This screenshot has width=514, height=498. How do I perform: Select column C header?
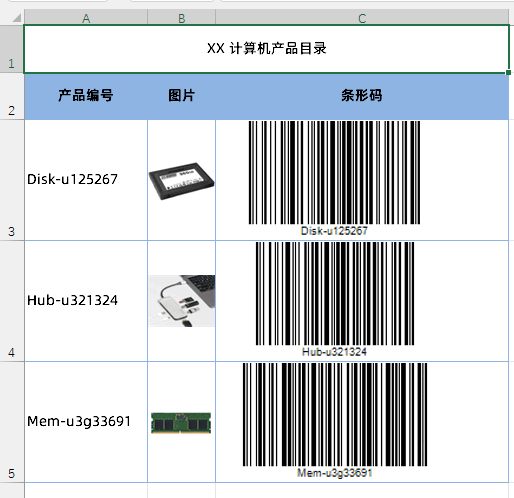362,18
